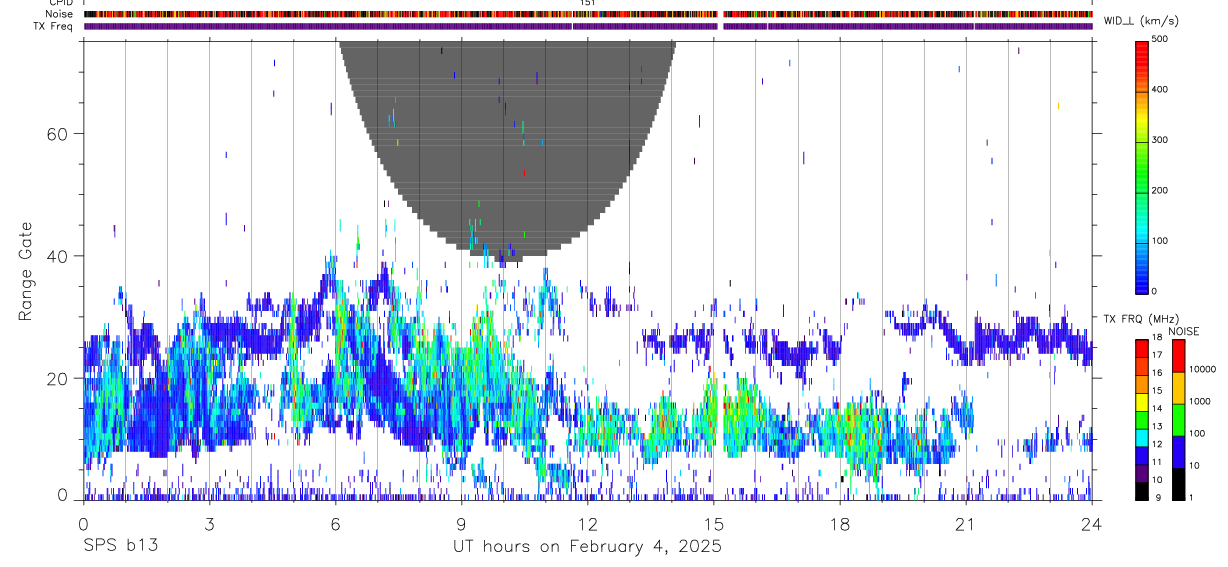Click the yellow 14–15 MHz segment of TX FRQ colorbar
Viewport: 1228px width, 567px height.
[1142, 400]
